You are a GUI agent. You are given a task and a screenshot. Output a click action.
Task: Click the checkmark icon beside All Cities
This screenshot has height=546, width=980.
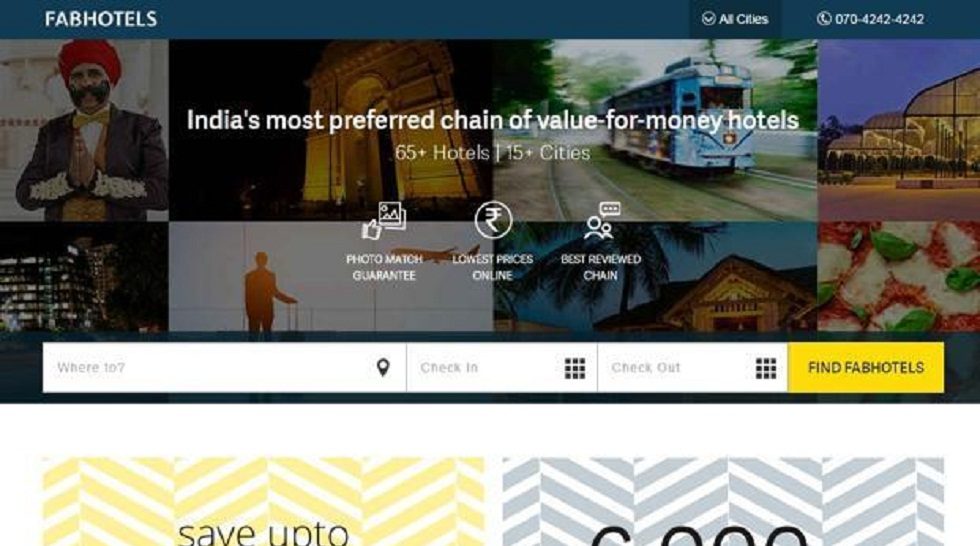(x=708, y=19)
